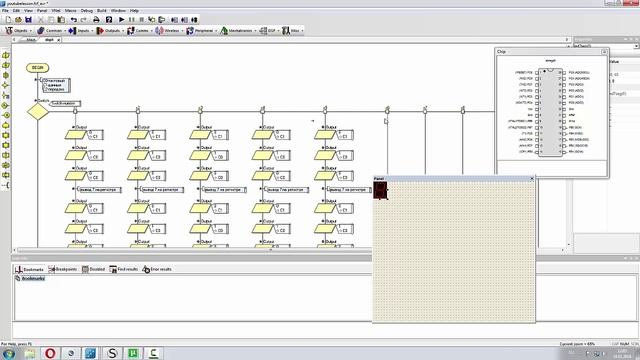Select the BEGIN flowchart node

pos(37,68)
